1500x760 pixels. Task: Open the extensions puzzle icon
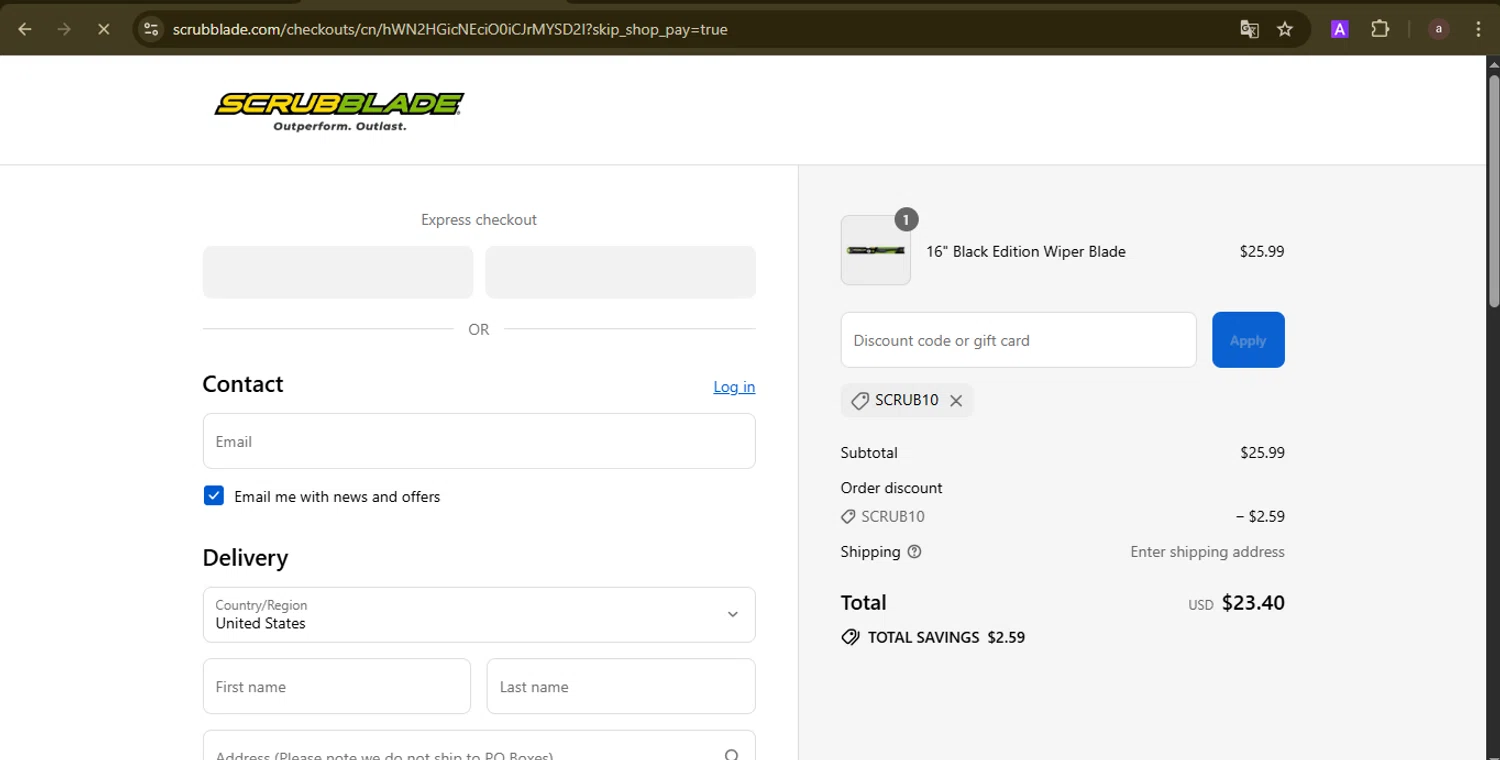point(1380,29)
